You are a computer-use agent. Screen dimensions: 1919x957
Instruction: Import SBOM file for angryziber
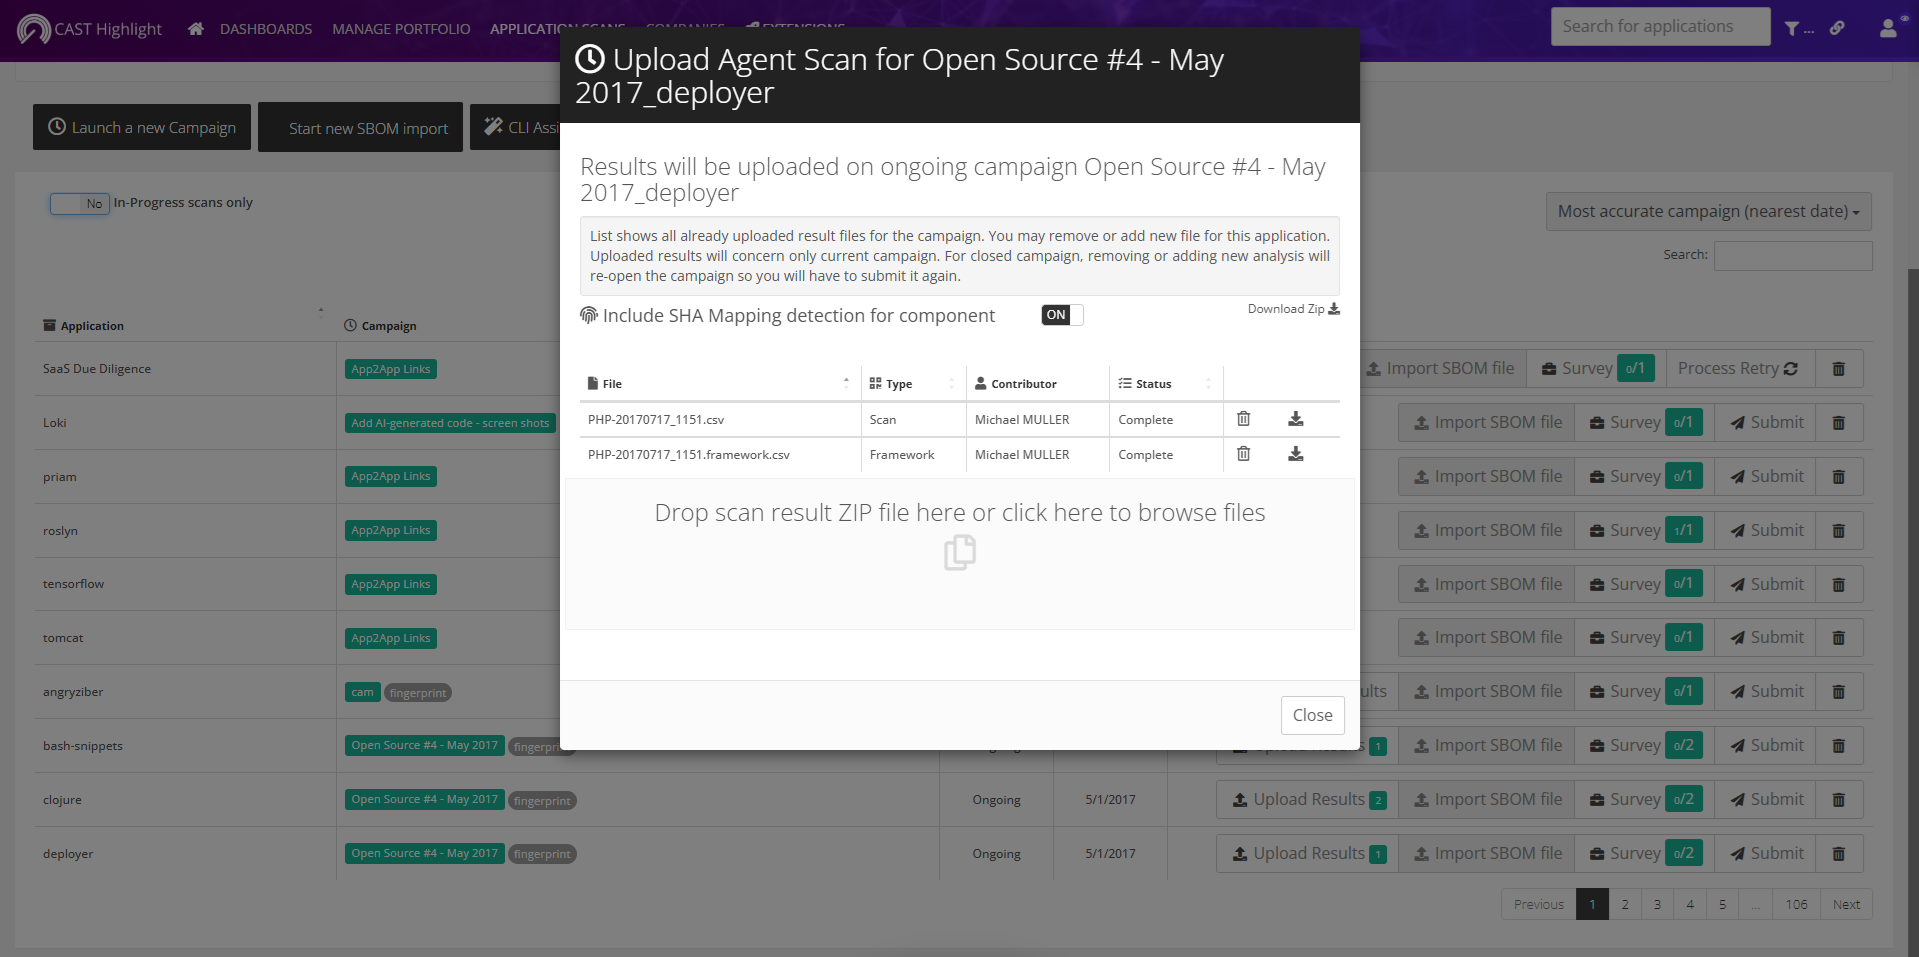pyautogui.click(x=1487, y=691)
